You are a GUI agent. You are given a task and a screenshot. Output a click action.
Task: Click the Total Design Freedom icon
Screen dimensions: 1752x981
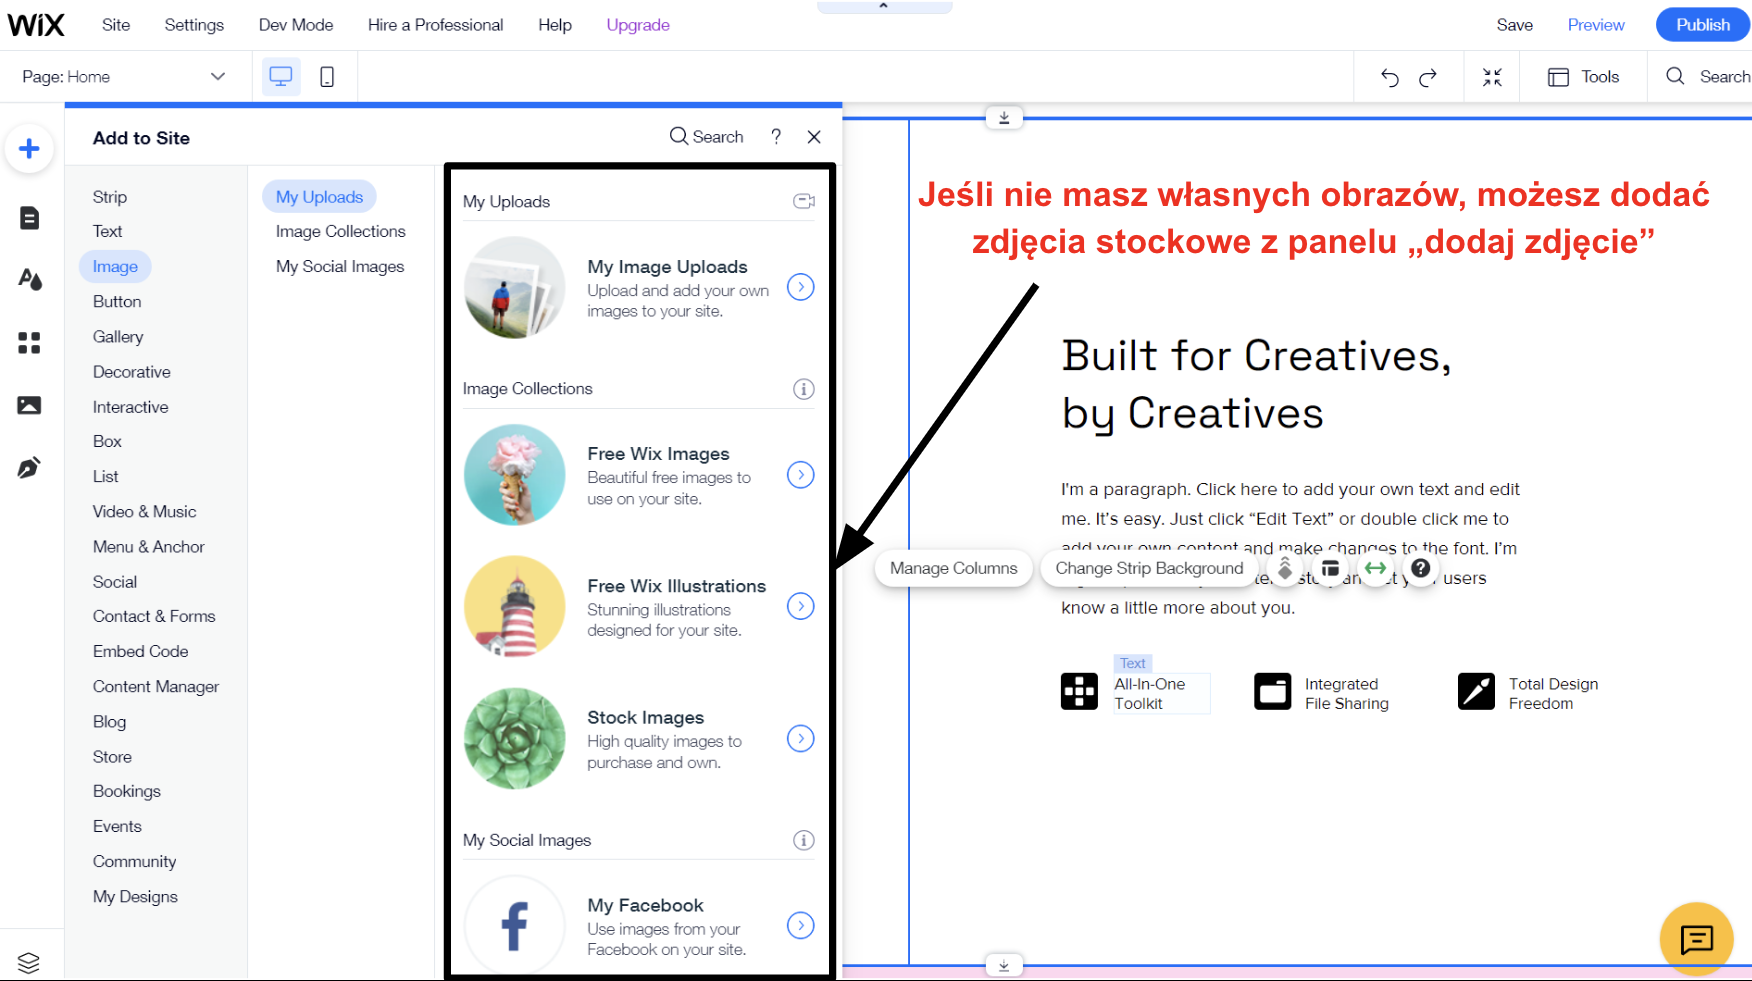tap(1476, 691)
